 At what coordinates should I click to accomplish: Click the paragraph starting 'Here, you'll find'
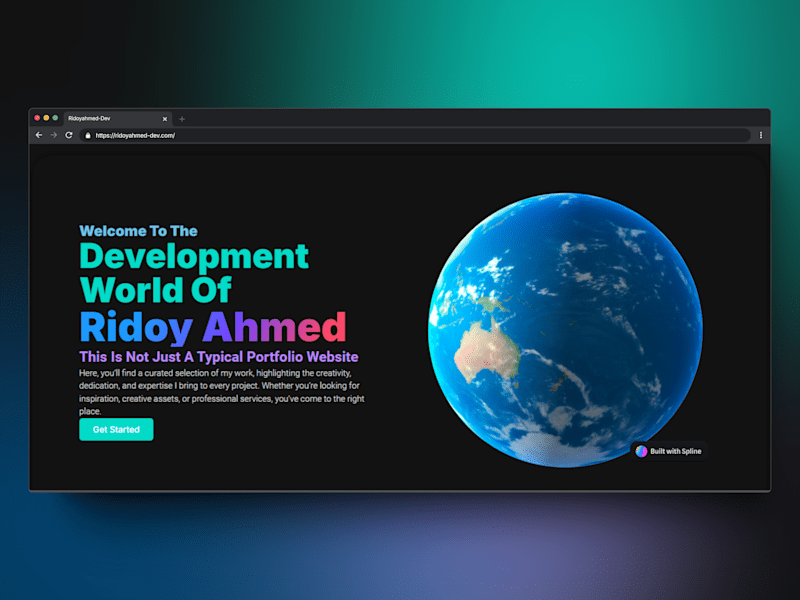point(221,392)
